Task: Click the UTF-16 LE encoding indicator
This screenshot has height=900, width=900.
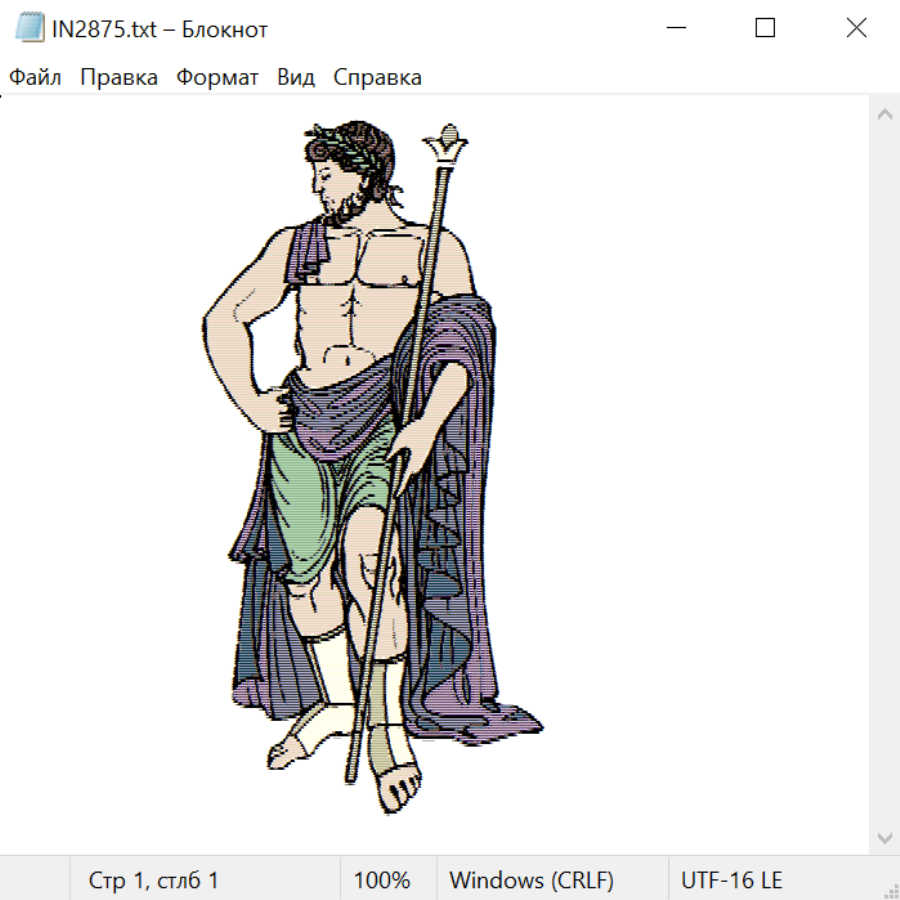Action: pyautogui.click(x=731, y=880)
